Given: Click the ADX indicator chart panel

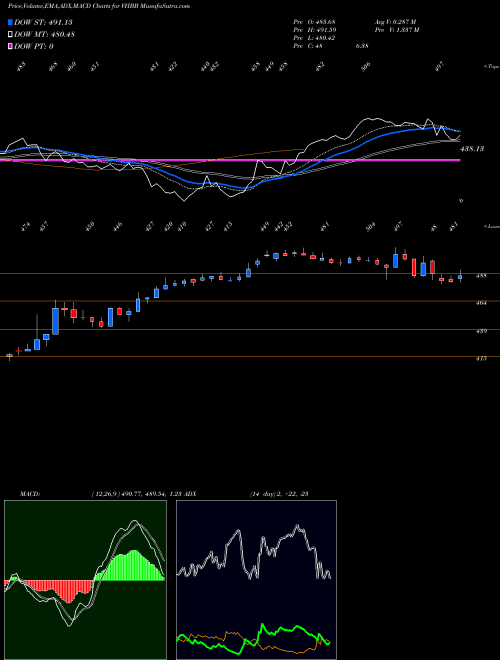Looking at the screenshot, I should [256, 580].
